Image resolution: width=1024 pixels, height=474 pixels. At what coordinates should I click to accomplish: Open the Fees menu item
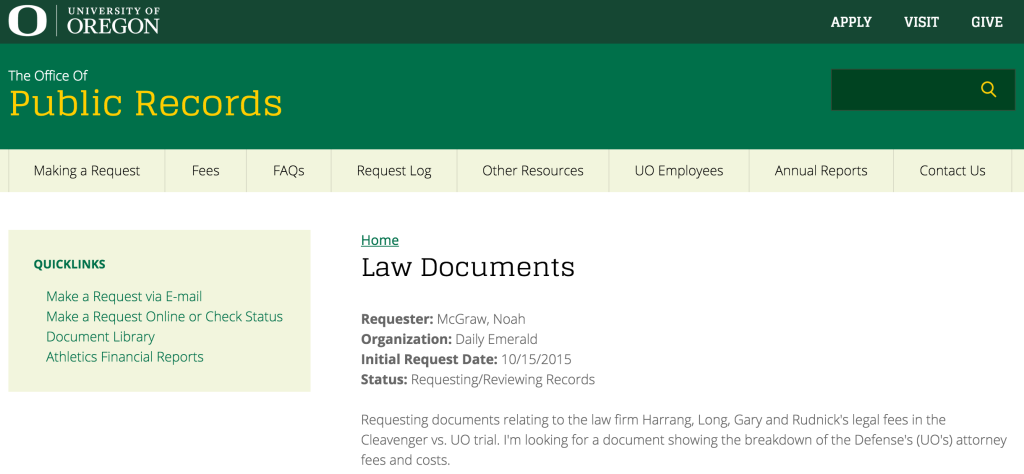click(x=206, y=171)
